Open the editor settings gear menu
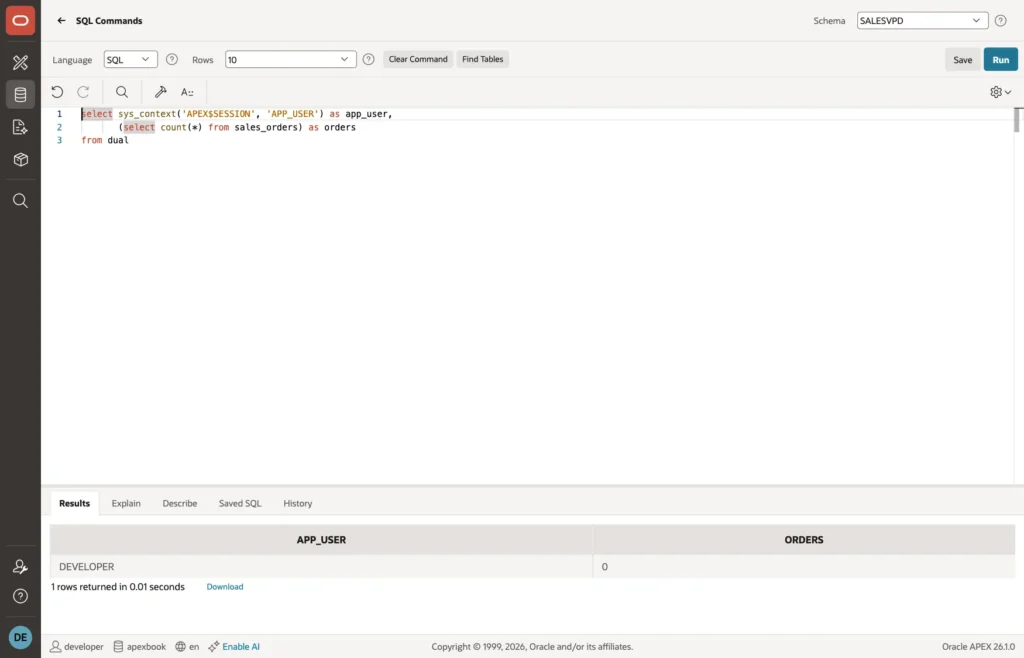Screen dimensions: 1024x658 pyautogui.click(x=1000, y=92)
